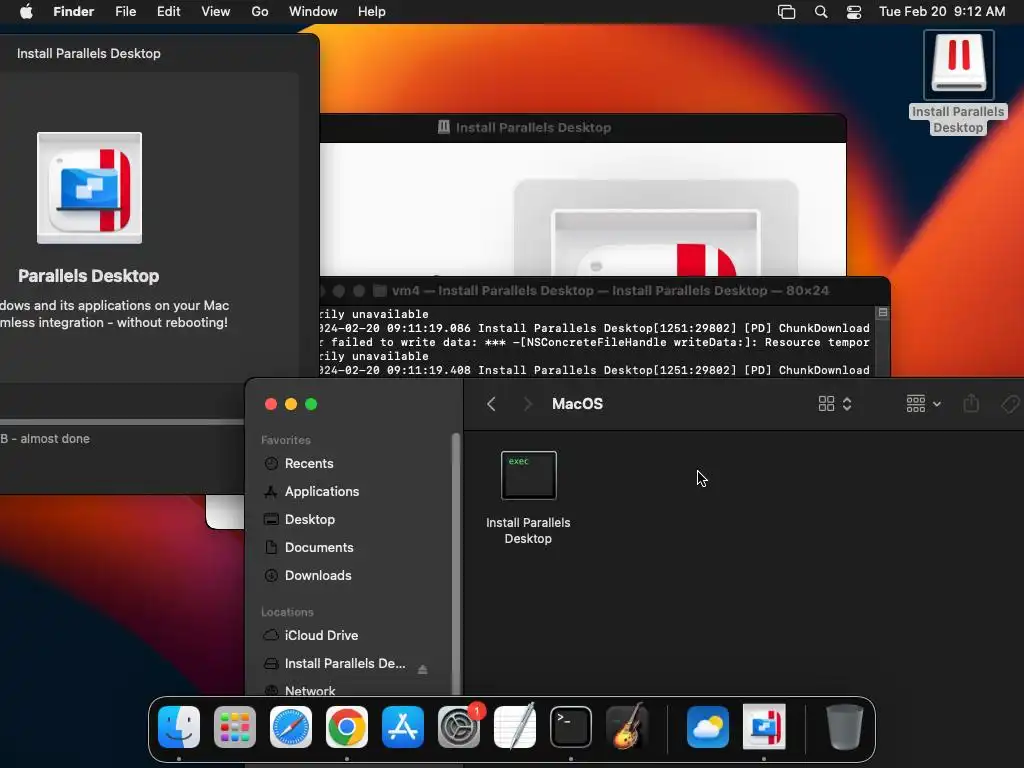Open the Apple menu
This screenshot has height=768, width=1024.
(26, 12)
